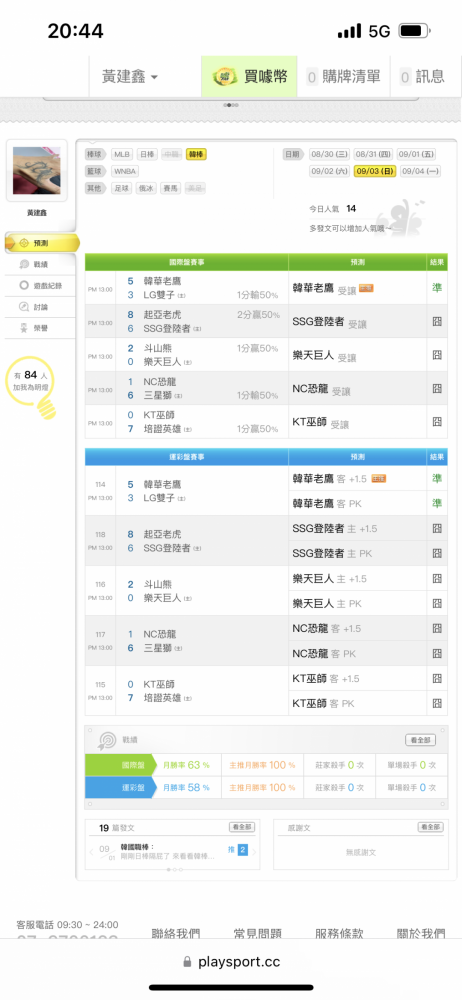462x1000 pixels.
Task: Open the 買噱幣 coin purchase button
Action: pyautogui.click(x=250, y=77)
